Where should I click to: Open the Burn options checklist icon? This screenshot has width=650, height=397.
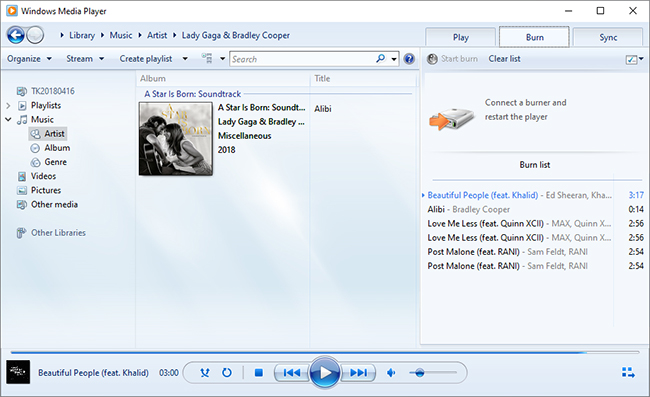pos(631,60)
